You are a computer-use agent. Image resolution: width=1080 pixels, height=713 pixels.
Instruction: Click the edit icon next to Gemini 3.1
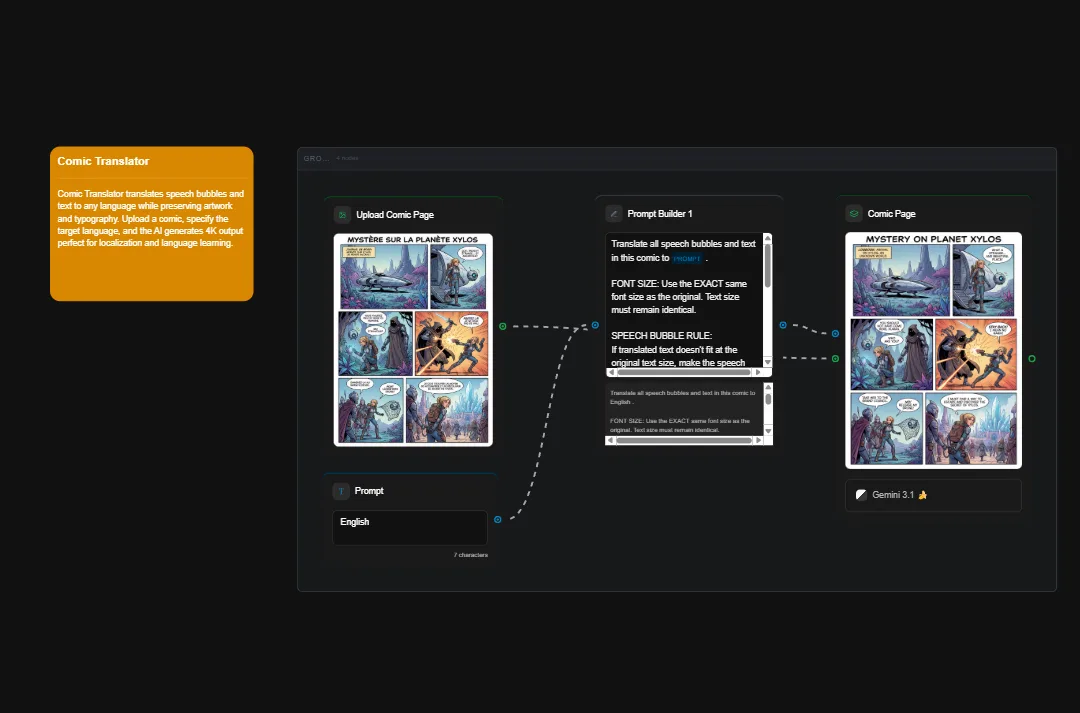click(x=861, y=494)
